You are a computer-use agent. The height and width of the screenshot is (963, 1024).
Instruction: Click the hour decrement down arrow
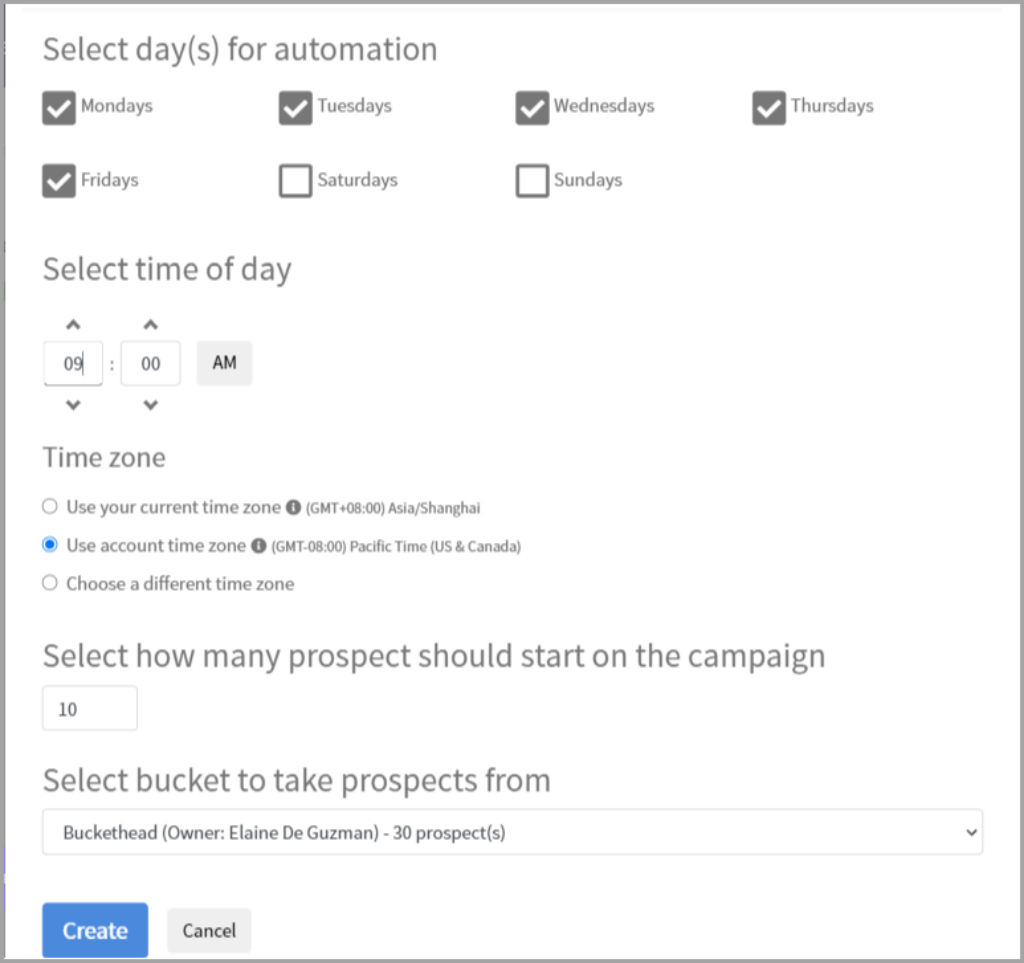[x=73, y=405]
